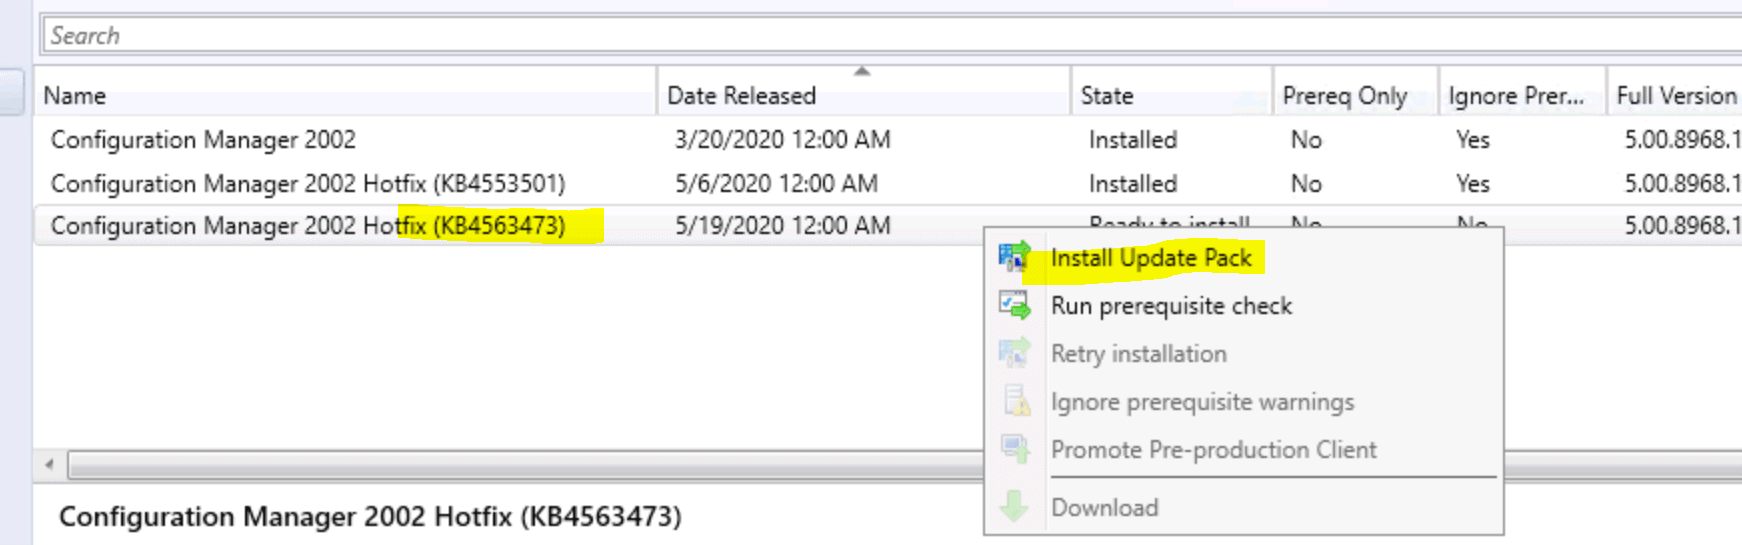The image size is (1742, 545).
Task: Click the Ignore prerequisite warnings icon
Action: [x=1015, y=401]
